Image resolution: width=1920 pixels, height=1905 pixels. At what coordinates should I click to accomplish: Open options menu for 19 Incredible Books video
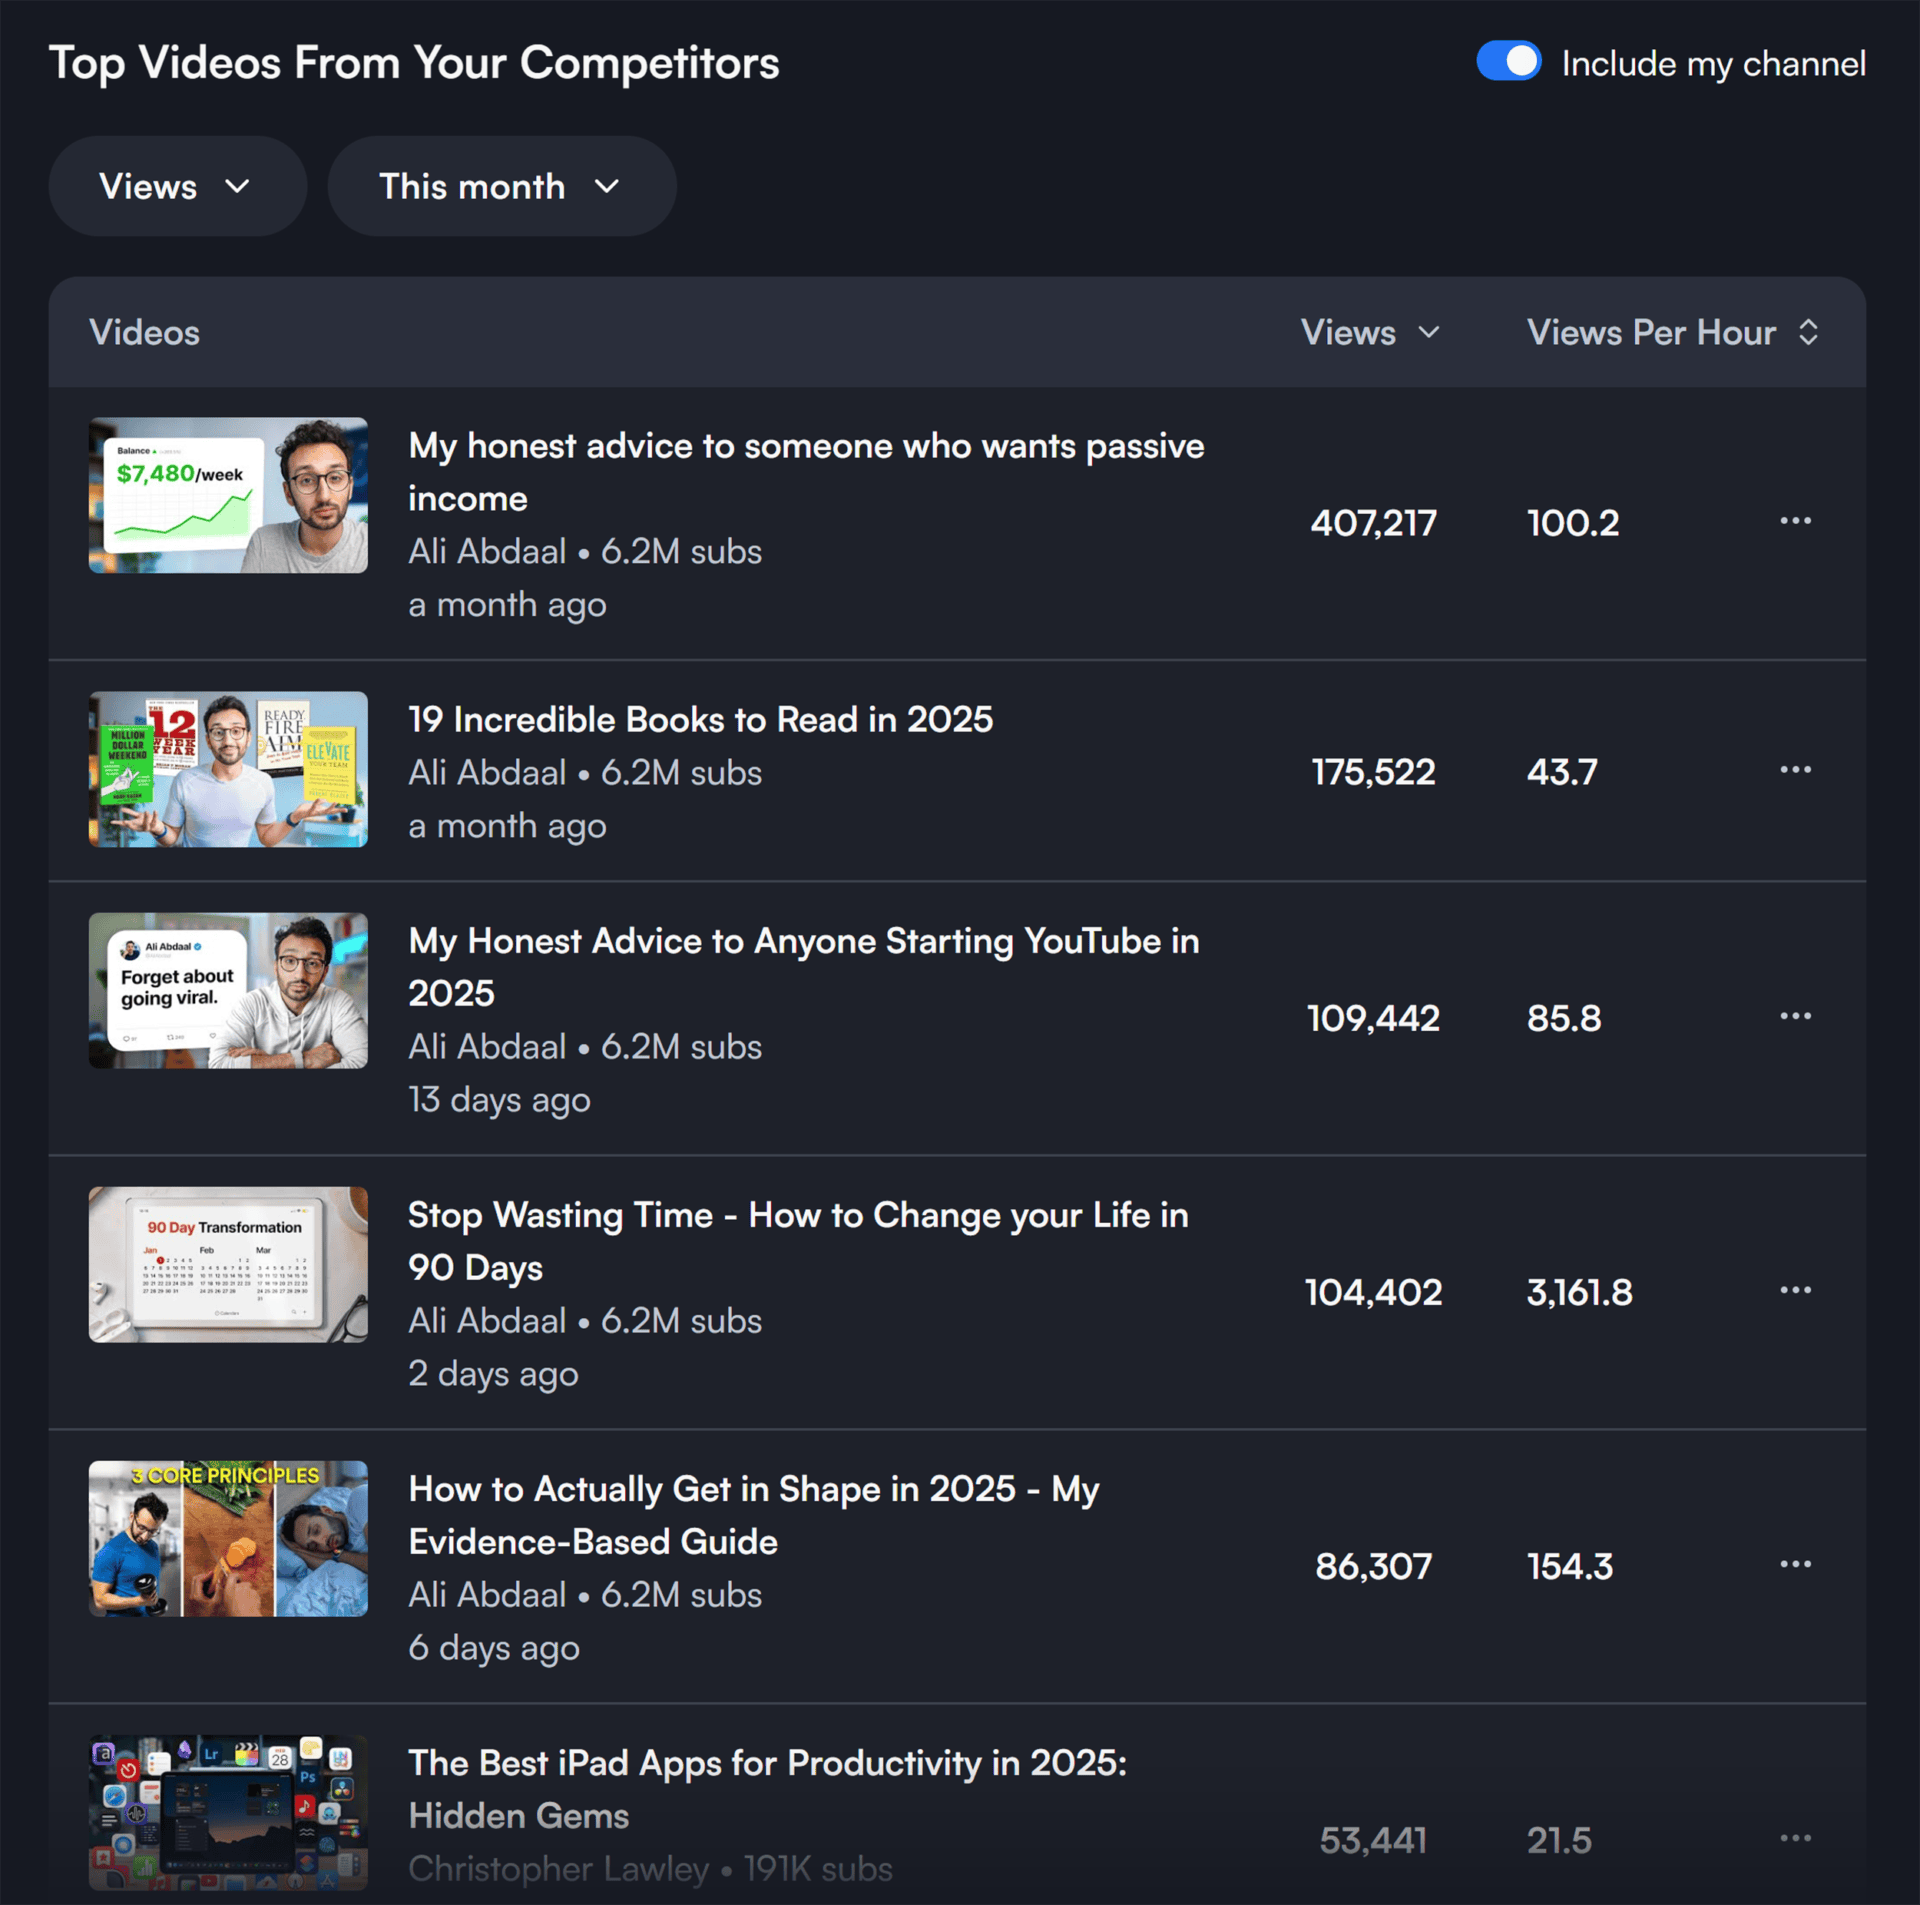pos(1795,770)
